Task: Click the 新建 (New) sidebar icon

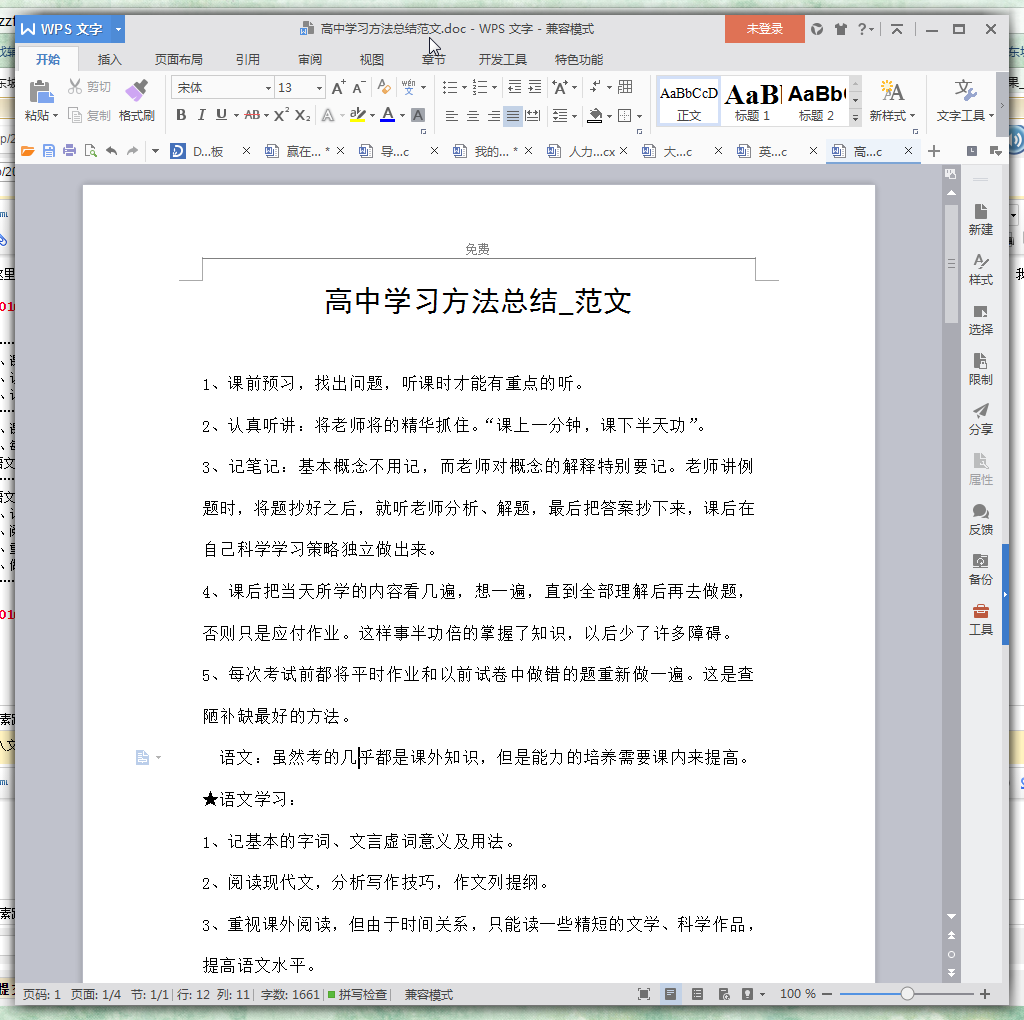Action: tap(981, 218)
